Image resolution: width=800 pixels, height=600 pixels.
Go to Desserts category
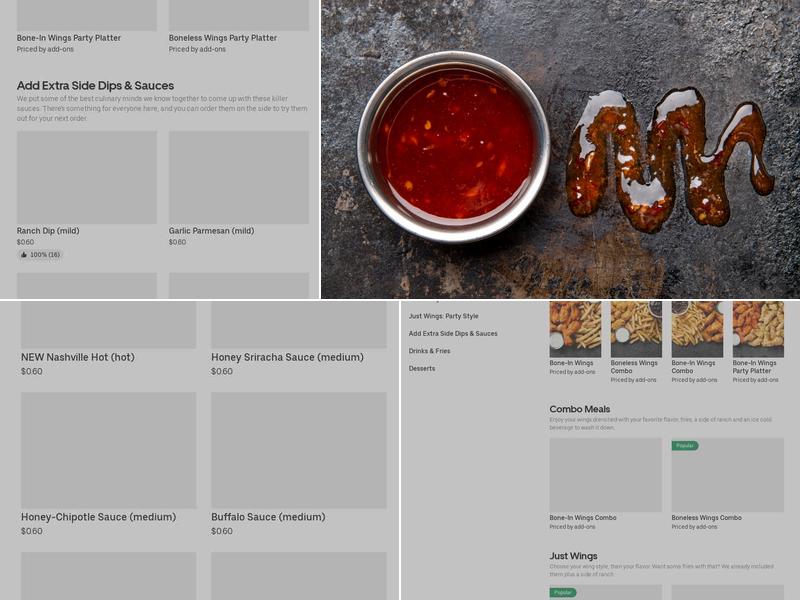422,368
